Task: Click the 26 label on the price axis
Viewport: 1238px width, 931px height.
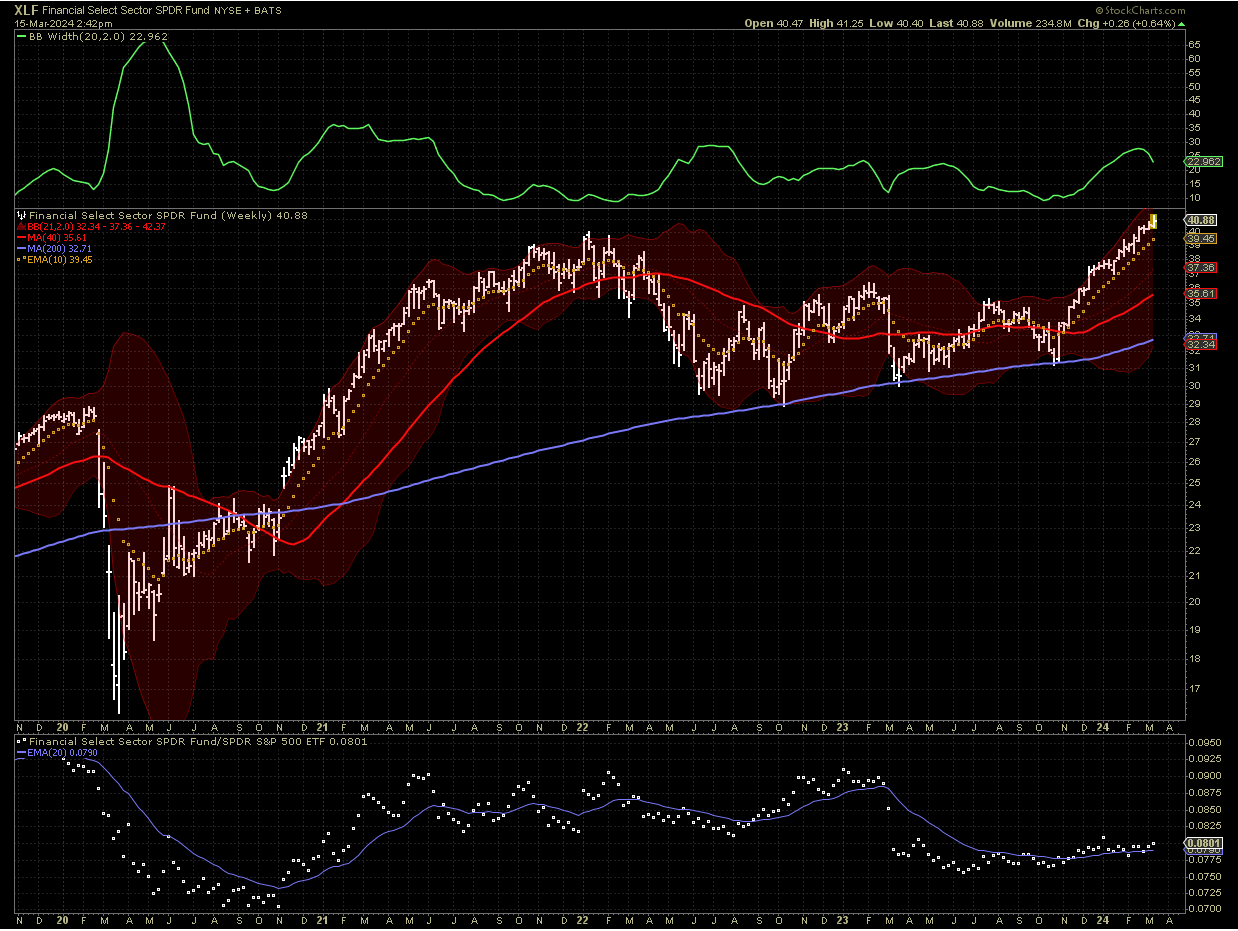Action: (x=1194, y=461)
